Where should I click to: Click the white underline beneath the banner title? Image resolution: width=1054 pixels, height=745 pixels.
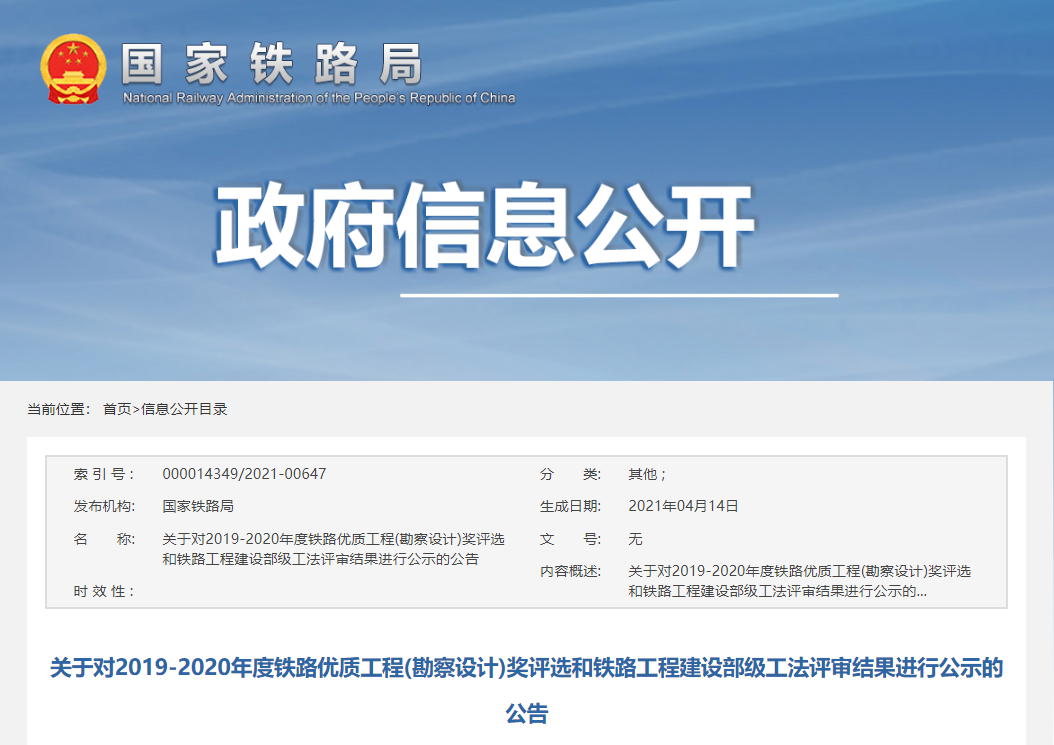click(x=617, y=295)
